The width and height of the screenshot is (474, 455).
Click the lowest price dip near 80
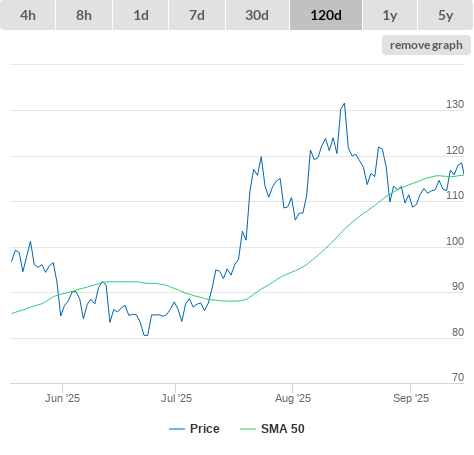(146, 335)
